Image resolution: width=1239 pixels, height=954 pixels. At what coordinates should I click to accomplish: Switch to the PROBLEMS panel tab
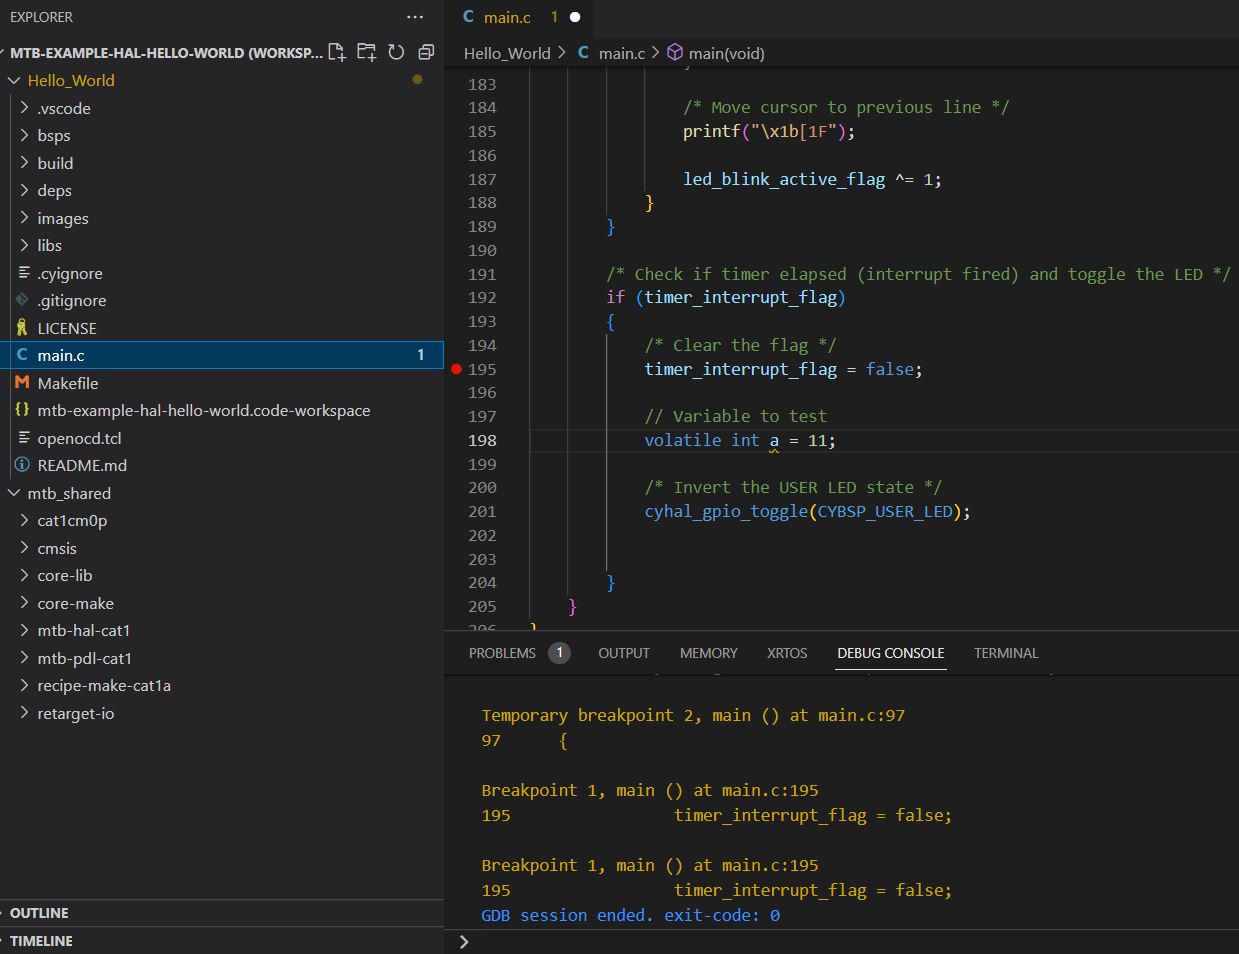(502, 653)
